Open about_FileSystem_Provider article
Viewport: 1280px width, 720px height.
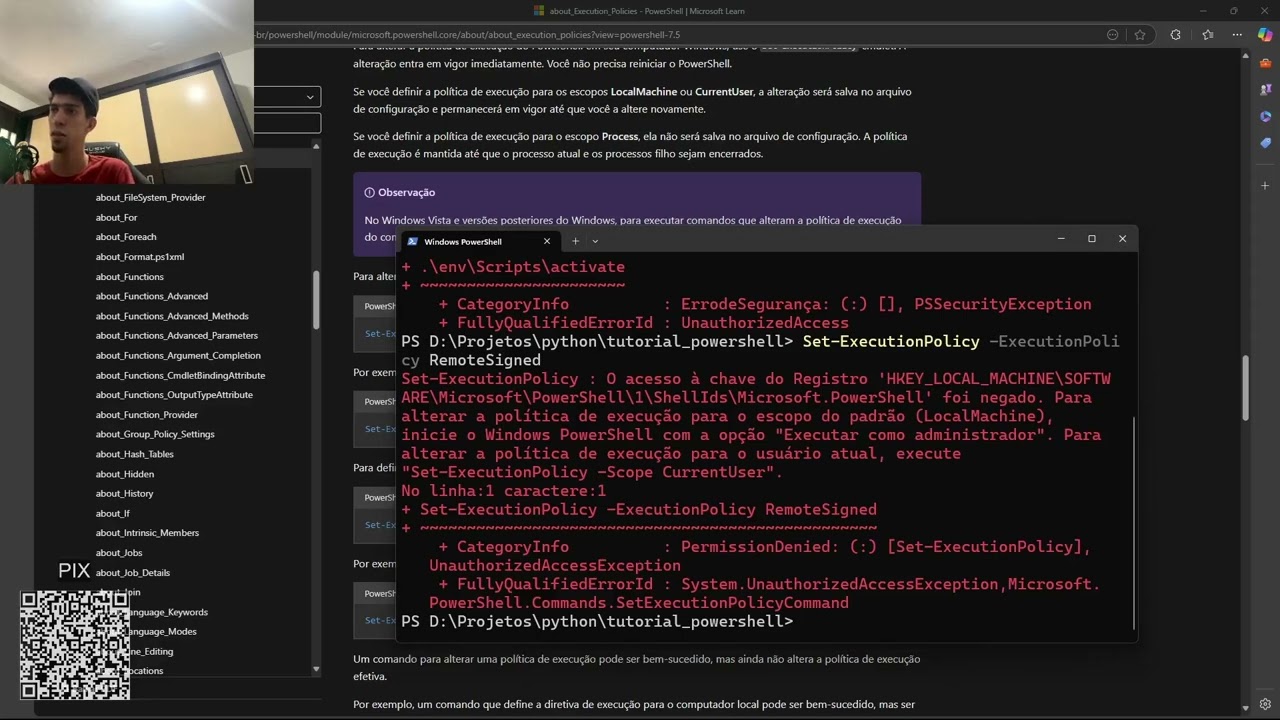pyautogui.click(x=150, y=198)
